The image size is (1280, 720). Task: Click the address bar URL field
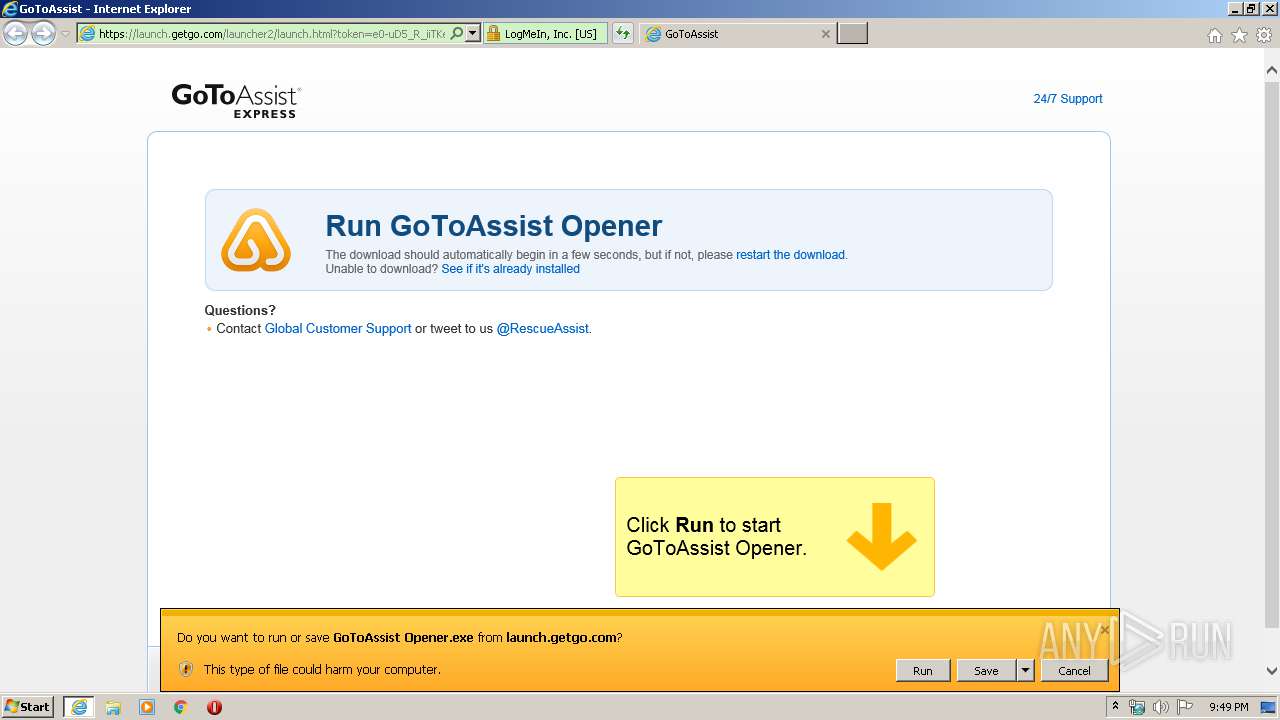270,33
